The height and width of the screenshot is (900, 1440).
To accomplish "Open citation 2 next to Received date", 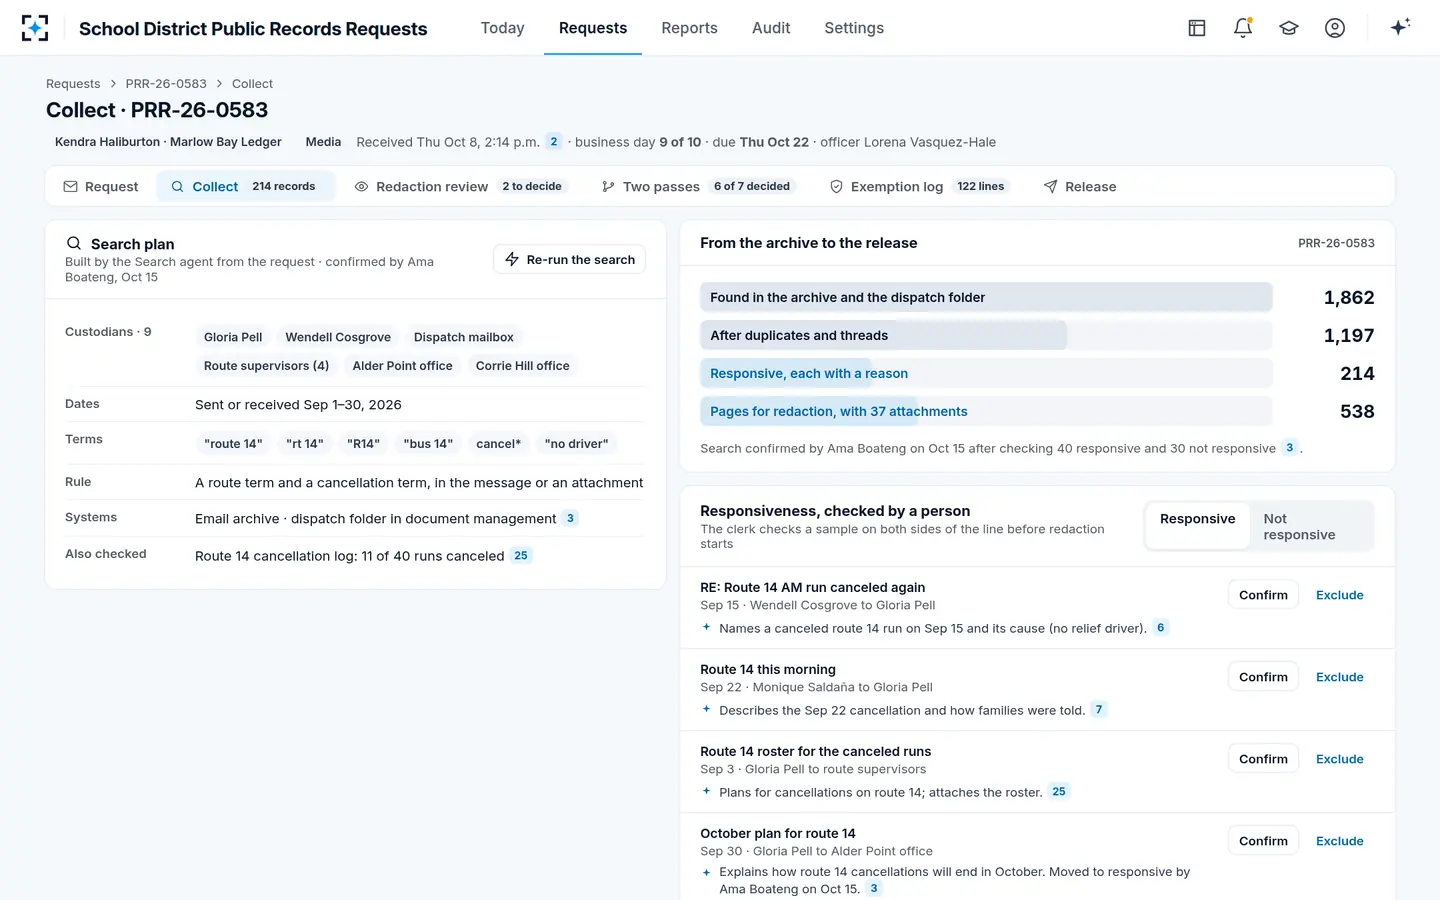I will [x=554, y=141].
